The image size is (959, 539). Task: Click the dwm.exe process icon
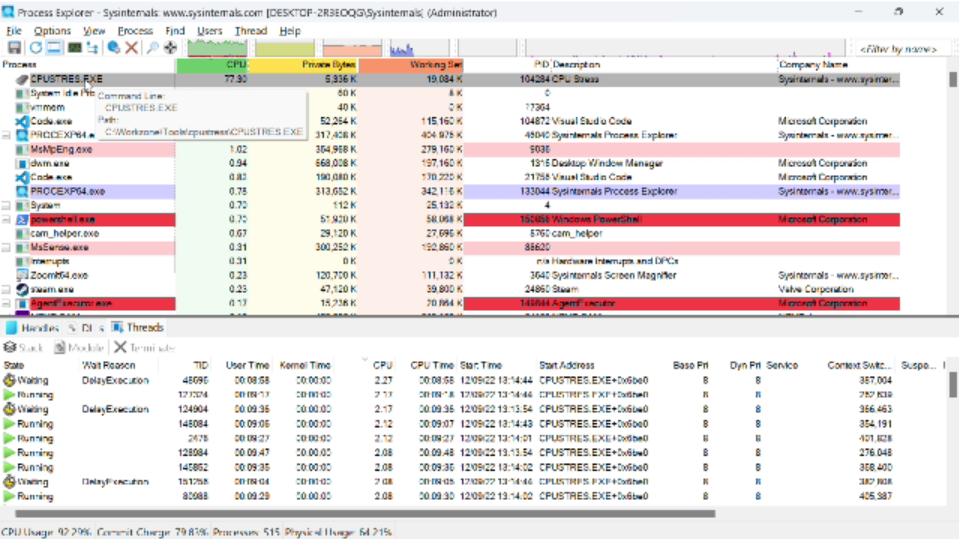point(22,164)
